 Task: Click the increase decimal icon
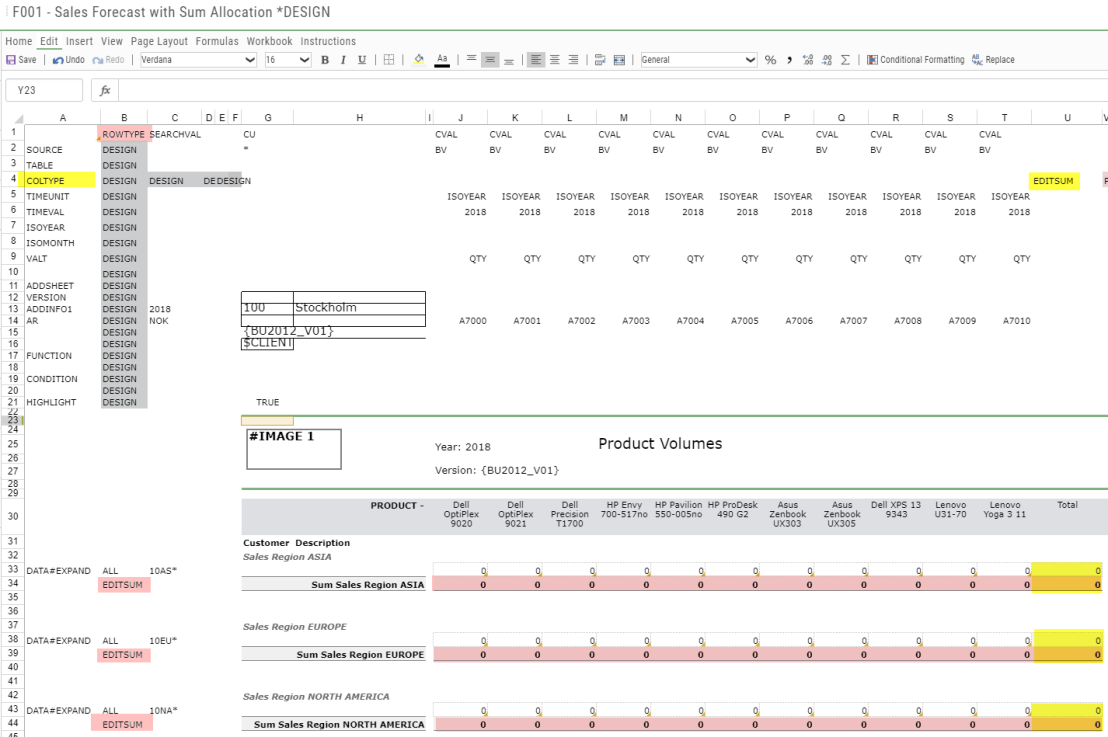point(808,60)
